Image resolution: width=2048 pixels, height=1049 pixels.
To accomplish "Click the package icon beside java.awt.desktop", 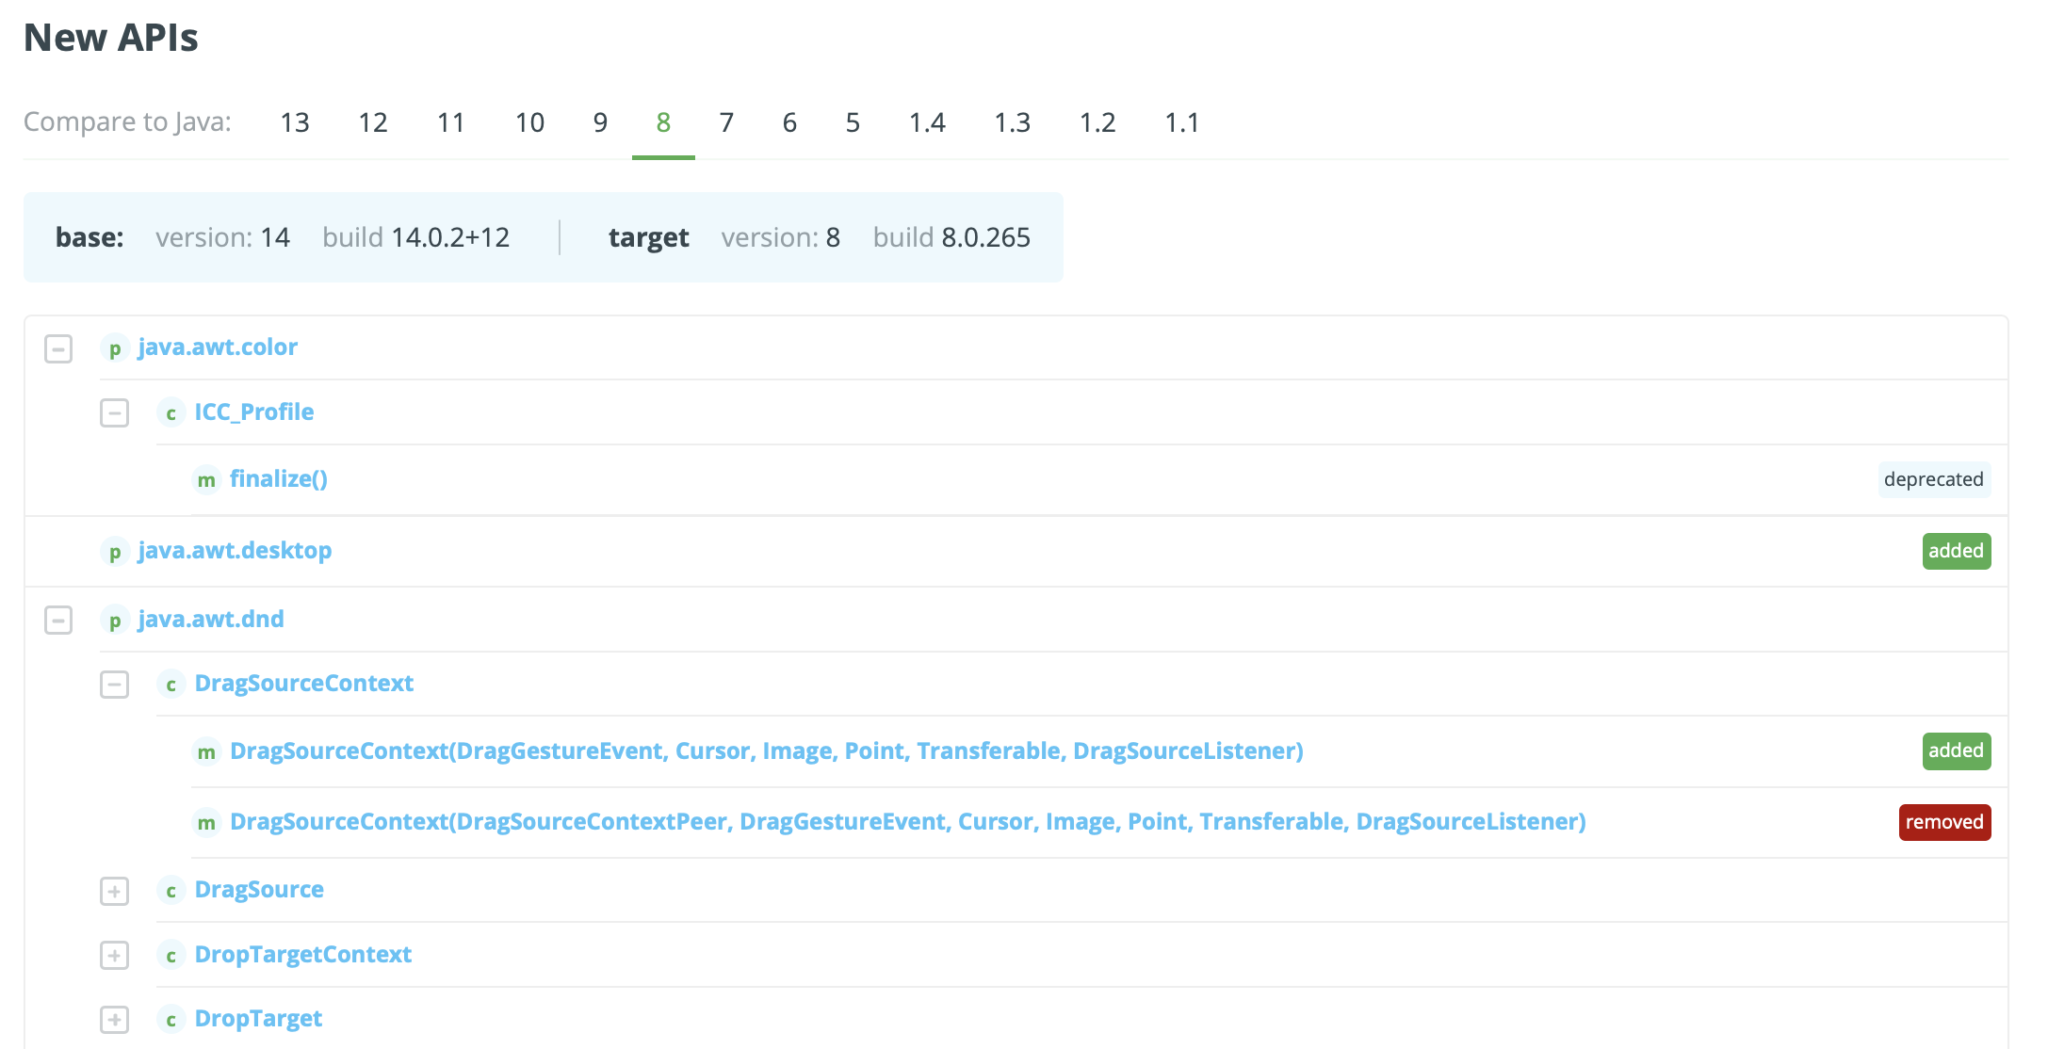I will (114, 551).
